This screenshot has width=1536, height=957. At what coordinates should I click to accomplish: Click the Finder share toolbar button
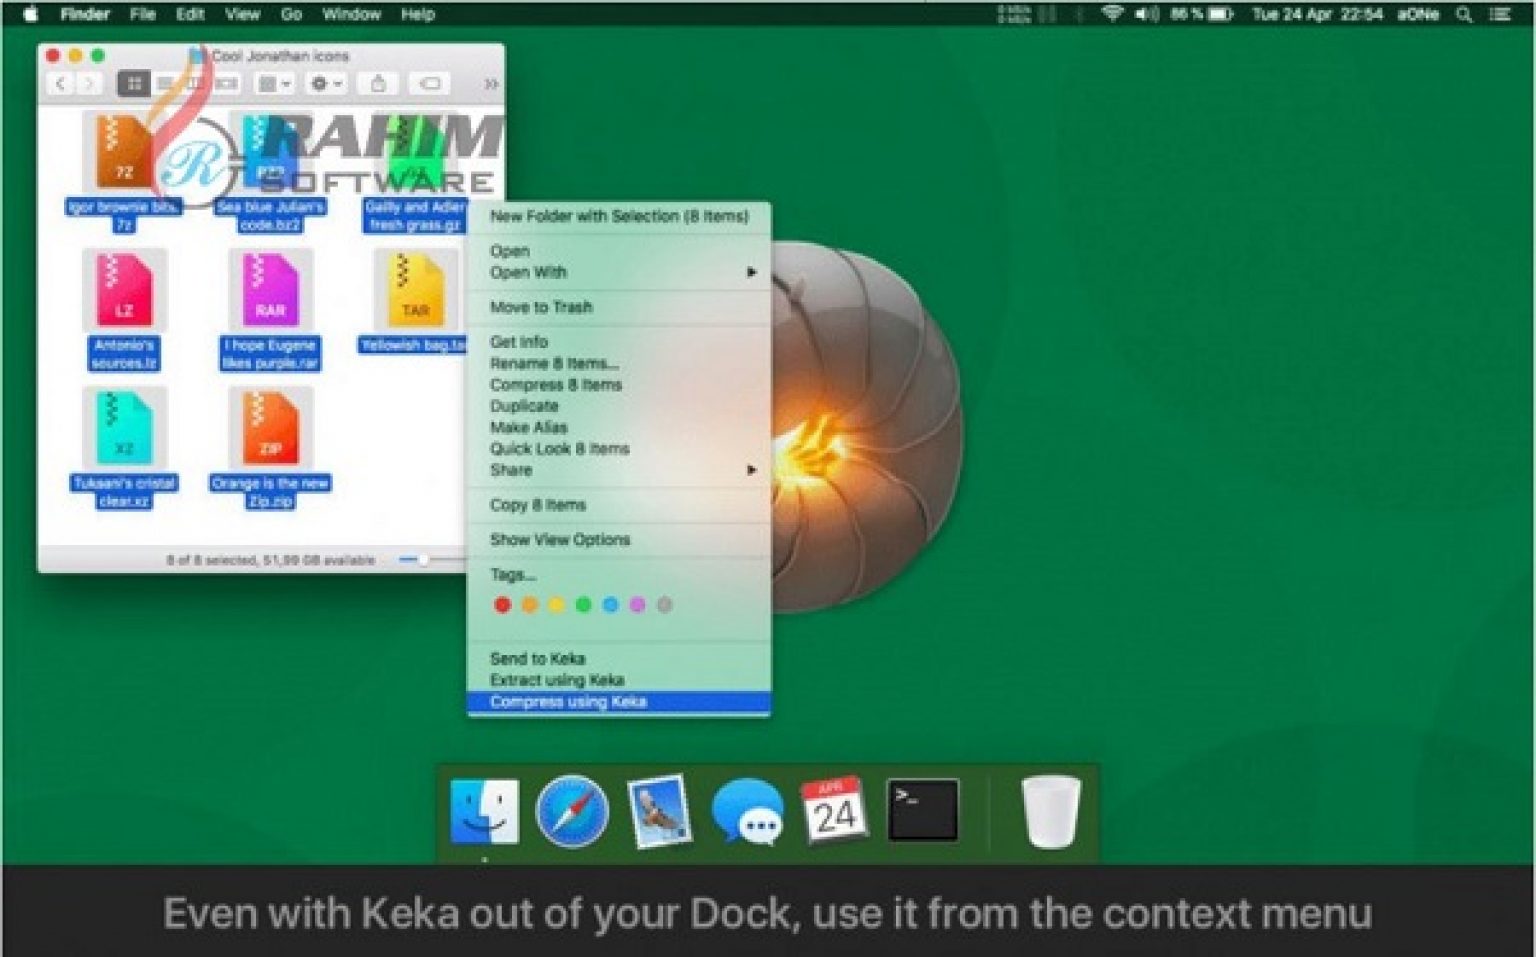(378, 84)
